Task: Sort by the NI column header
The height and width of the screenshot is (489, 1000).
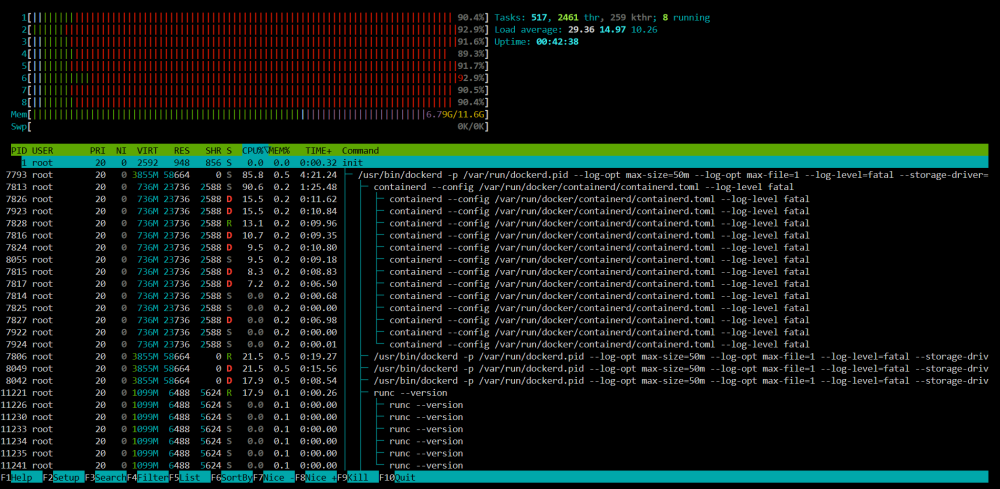Action: point(121,150)
